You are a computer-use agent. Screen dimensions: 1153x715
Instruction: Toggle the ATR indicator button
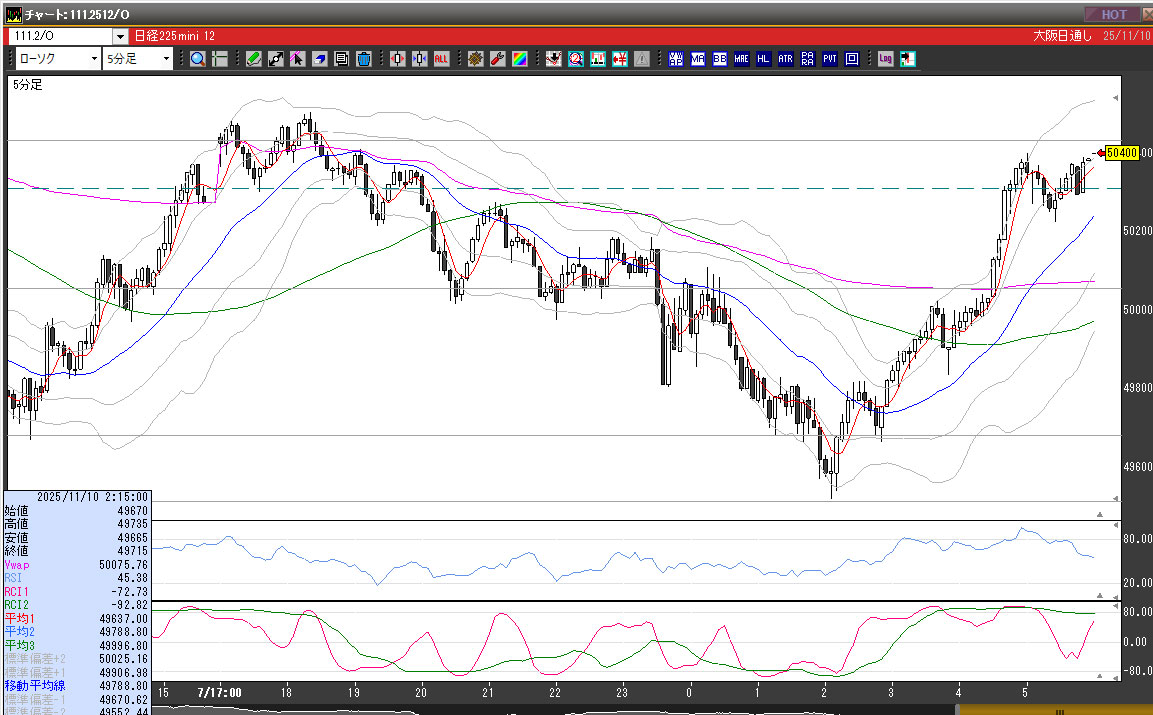coord(785,59)
